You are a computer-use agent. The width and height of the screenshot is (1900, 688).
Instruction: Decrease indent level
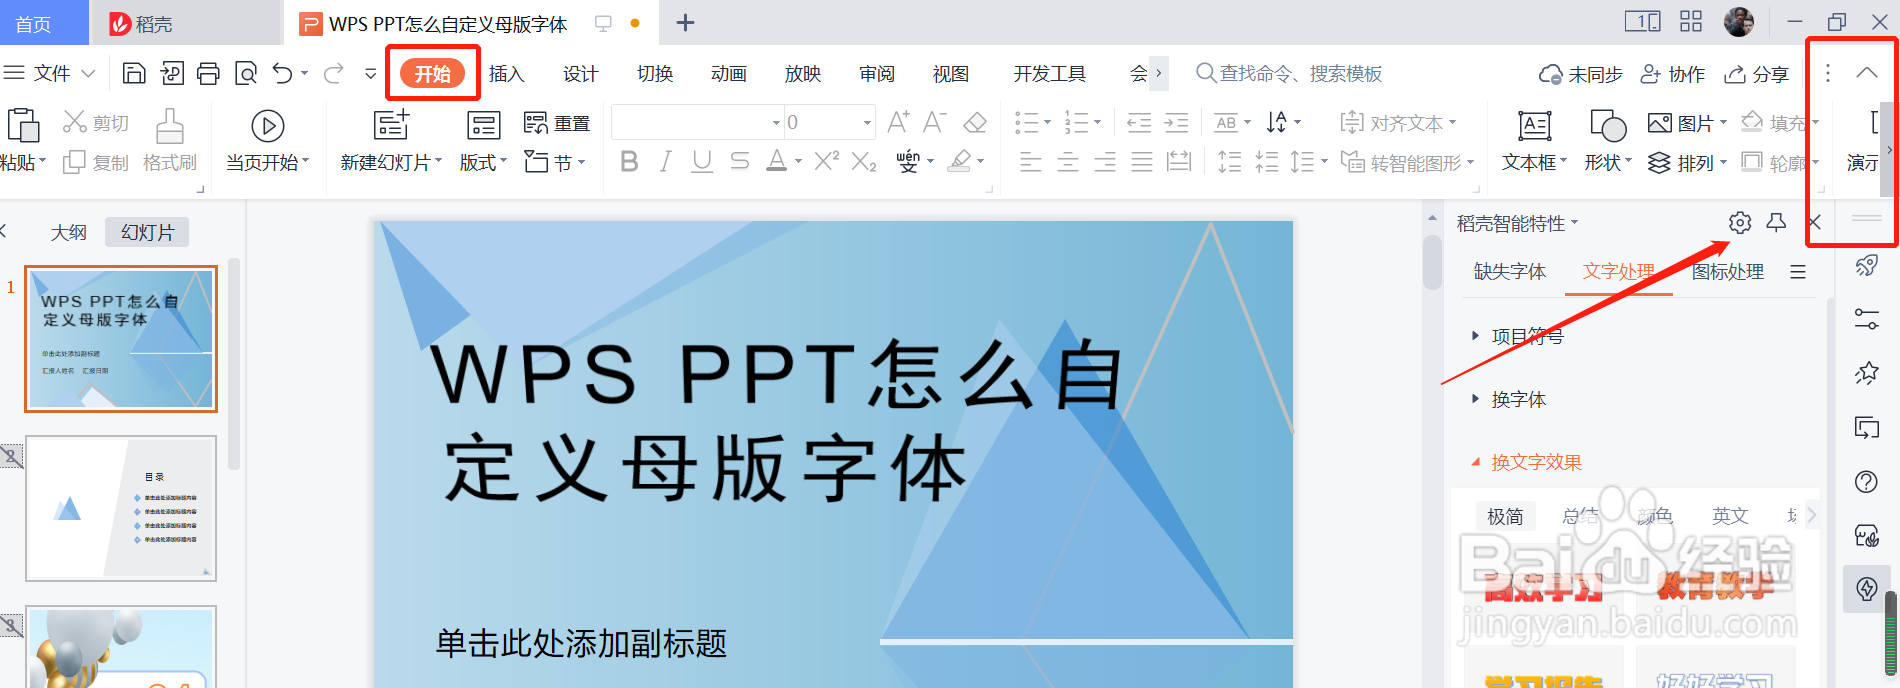coord(1139,123)
